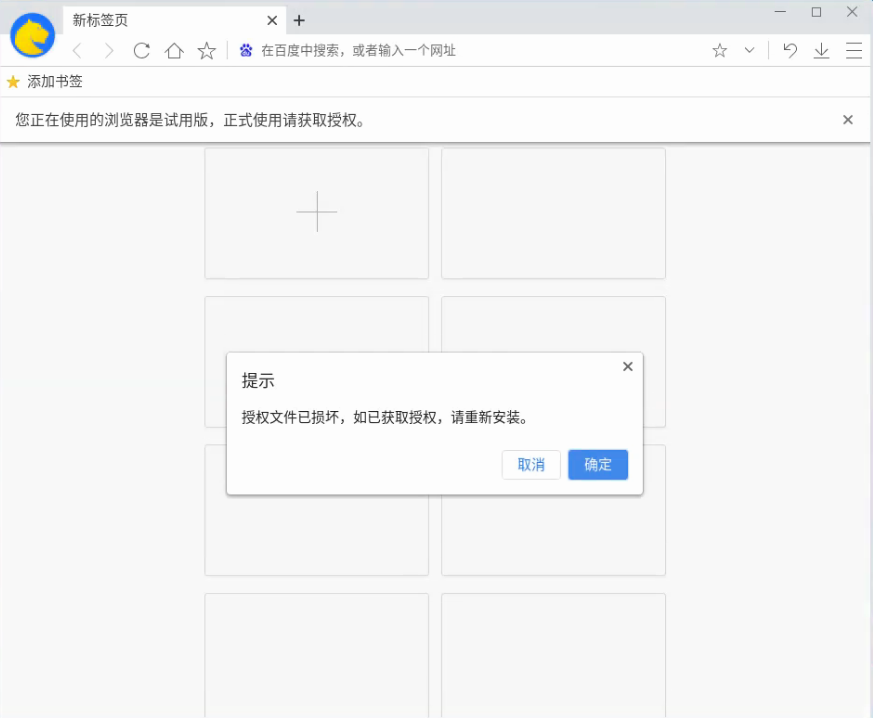Click the back navigation arrow
Image resolution: width=873 pixels, height=718 pixels.
(77, 51)
